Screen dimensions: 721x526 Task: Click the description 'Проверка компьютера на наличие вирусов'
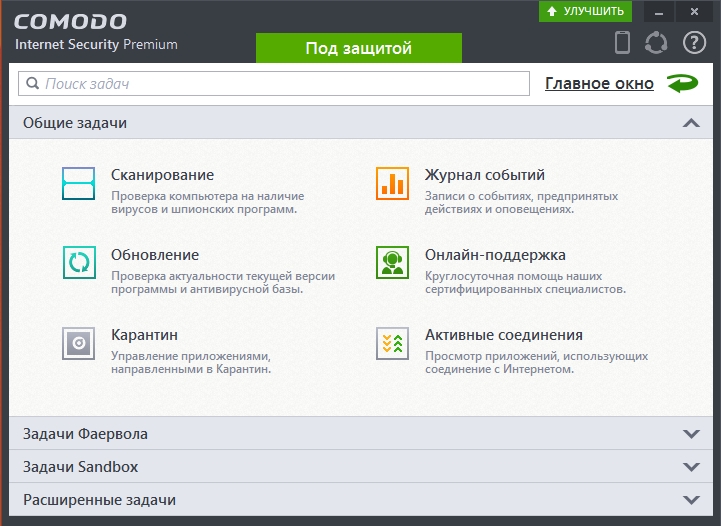[x=207, y=202]
